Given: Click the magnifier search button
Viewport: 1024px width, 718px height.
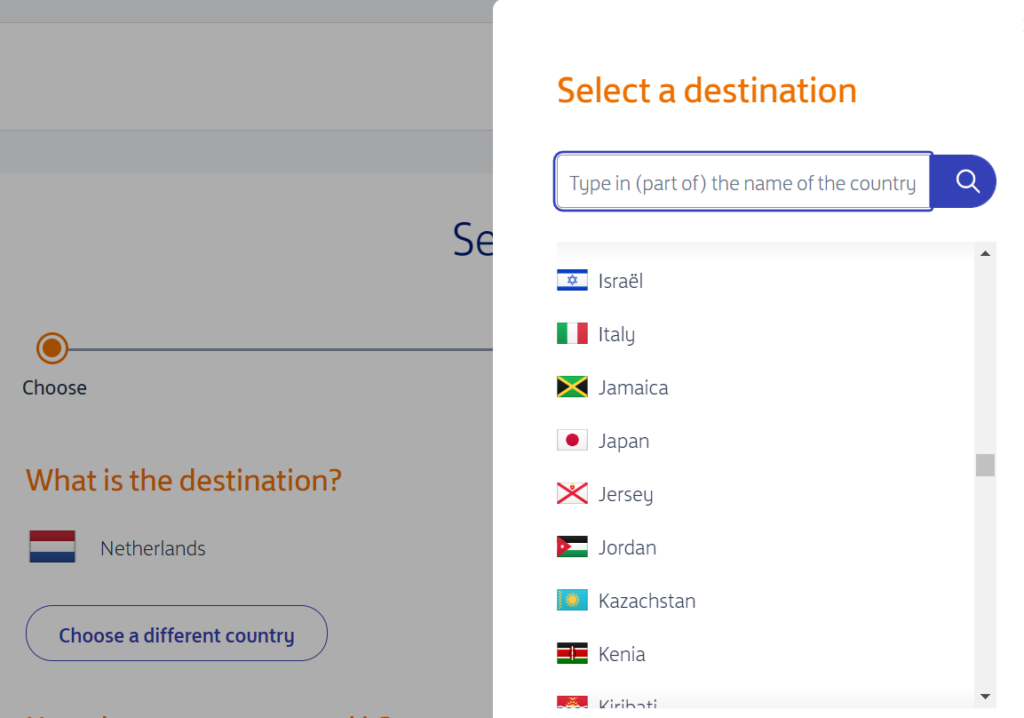Looking at the screenshot, I should tap(964, 182).
